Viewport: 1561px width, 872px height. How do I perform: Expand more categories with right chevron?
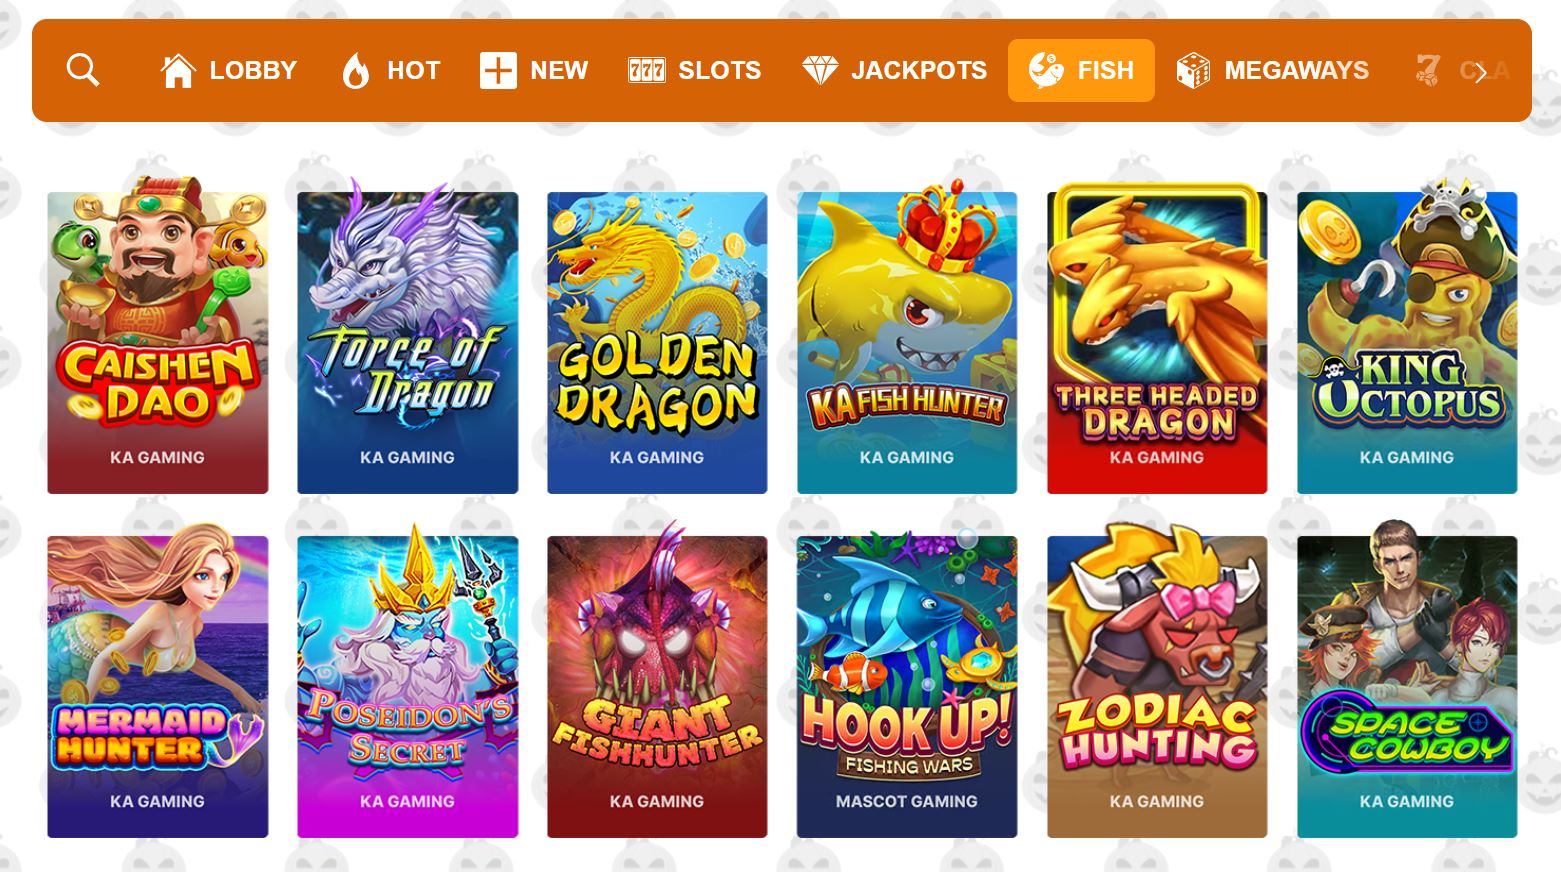point(1481,71)
